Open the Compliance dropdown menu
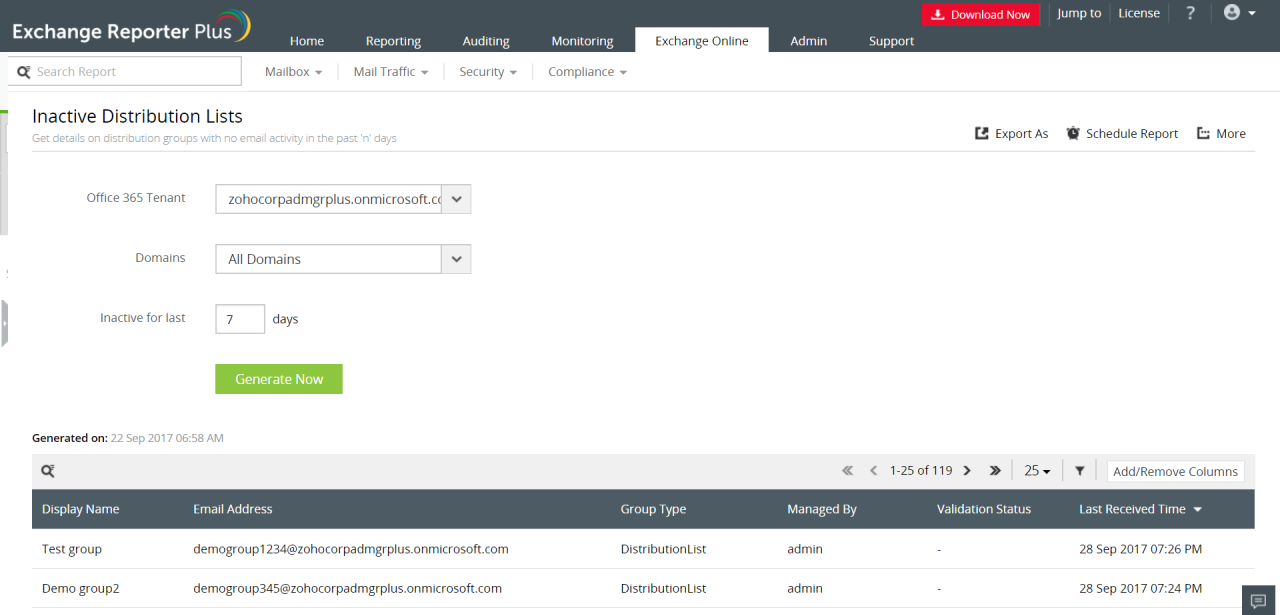Screen dimensions: 1280x615 click(588, 72)
